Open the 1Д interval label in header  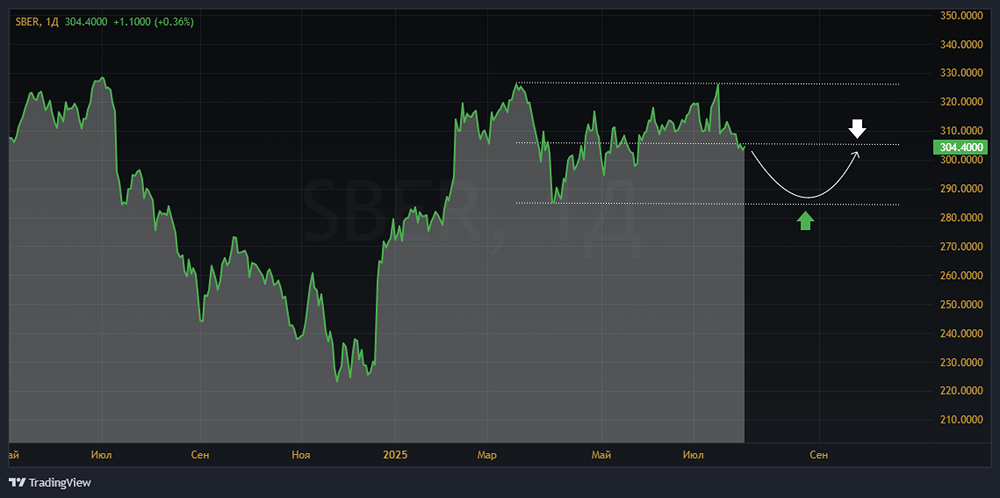[x=53, y=21]
